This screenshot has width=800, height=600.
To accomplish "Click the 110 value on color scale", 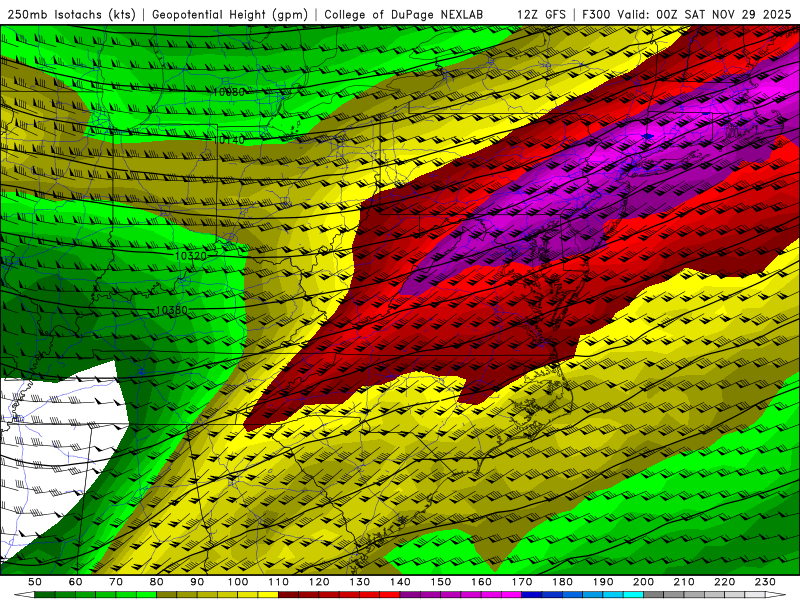I will (x=278, y=582).
